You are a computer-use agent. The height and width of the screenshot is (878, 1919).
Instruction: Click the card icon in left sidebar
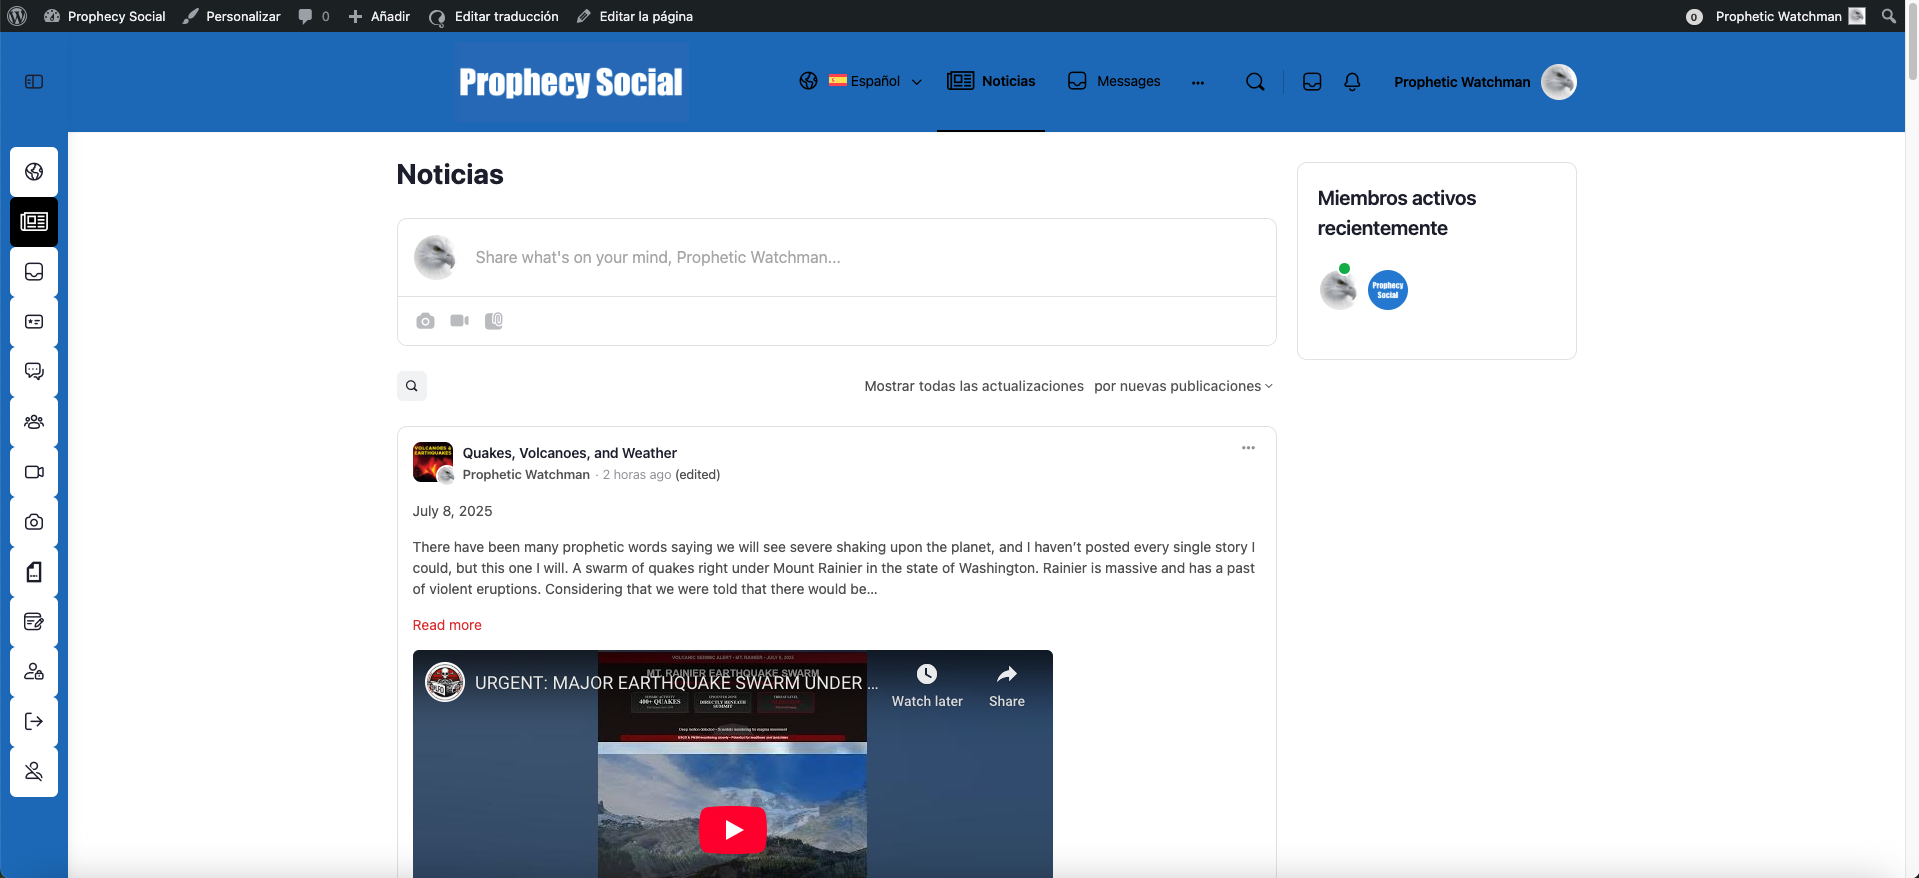(x=34, y=322)
